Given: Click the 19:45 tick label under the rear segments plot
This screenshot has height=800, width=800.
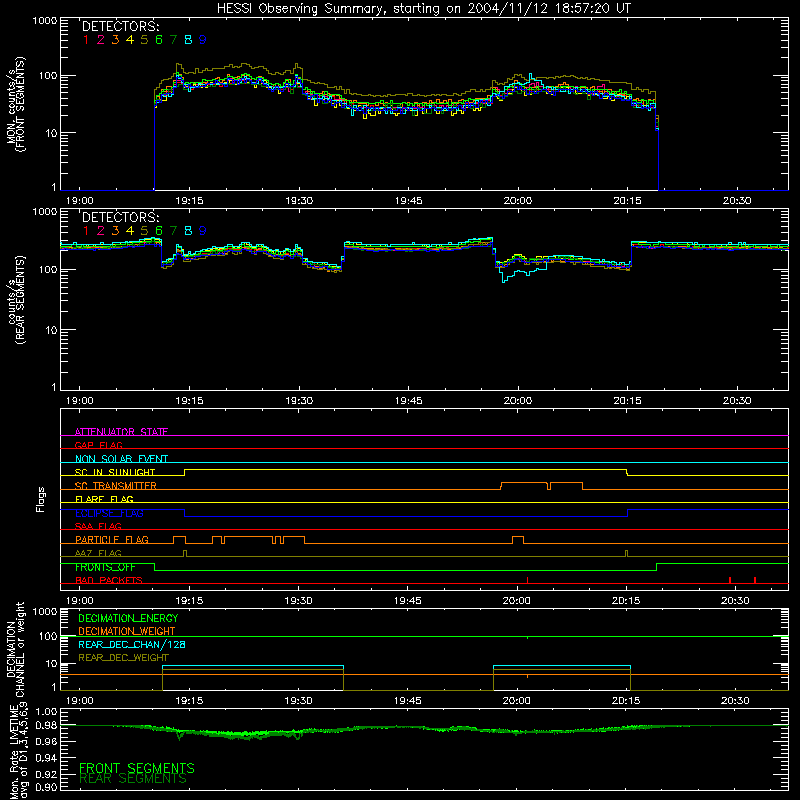Looking at the screenshot, I should [408, 401].
